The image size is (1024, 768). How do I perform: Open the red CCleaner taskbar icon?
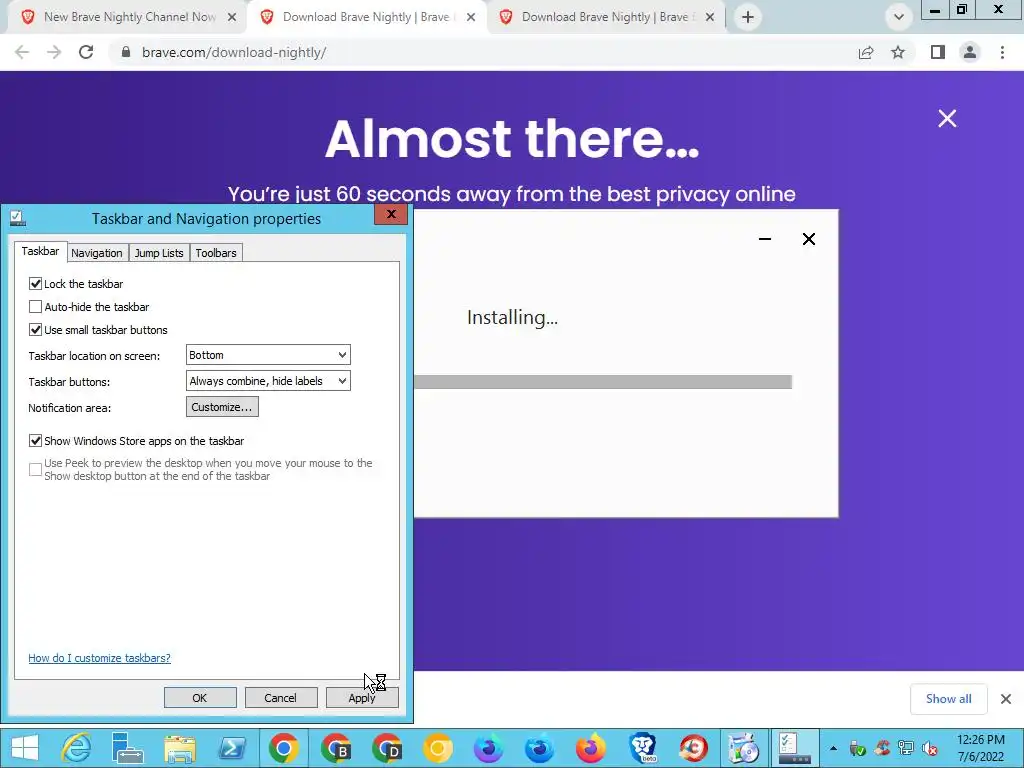(694, 748)
